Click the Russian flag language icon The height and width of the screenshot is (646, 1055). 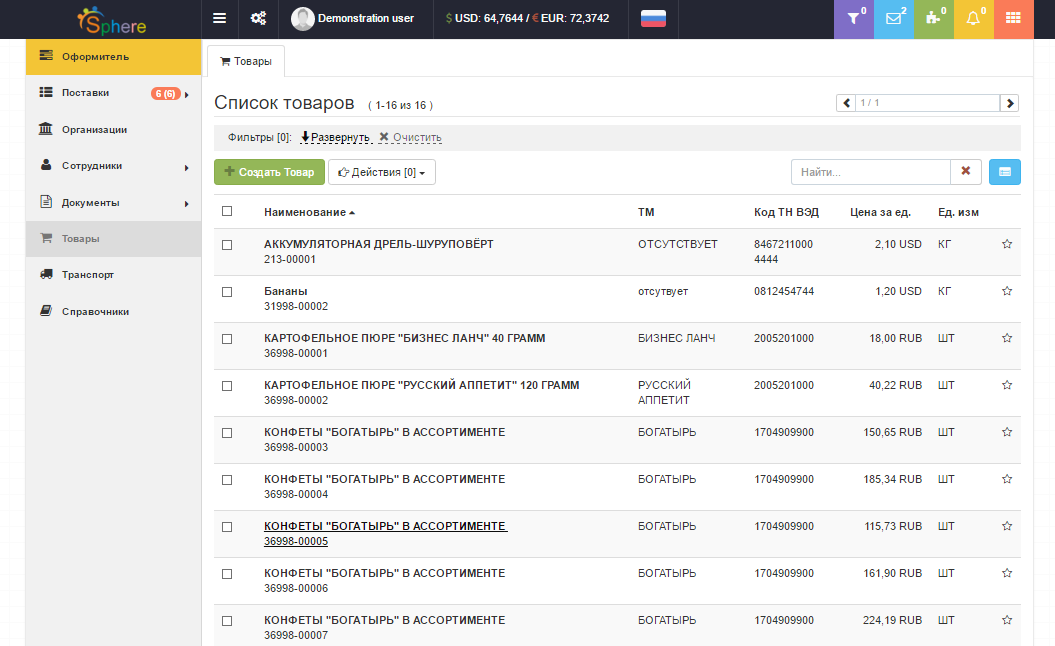(653, 18)
